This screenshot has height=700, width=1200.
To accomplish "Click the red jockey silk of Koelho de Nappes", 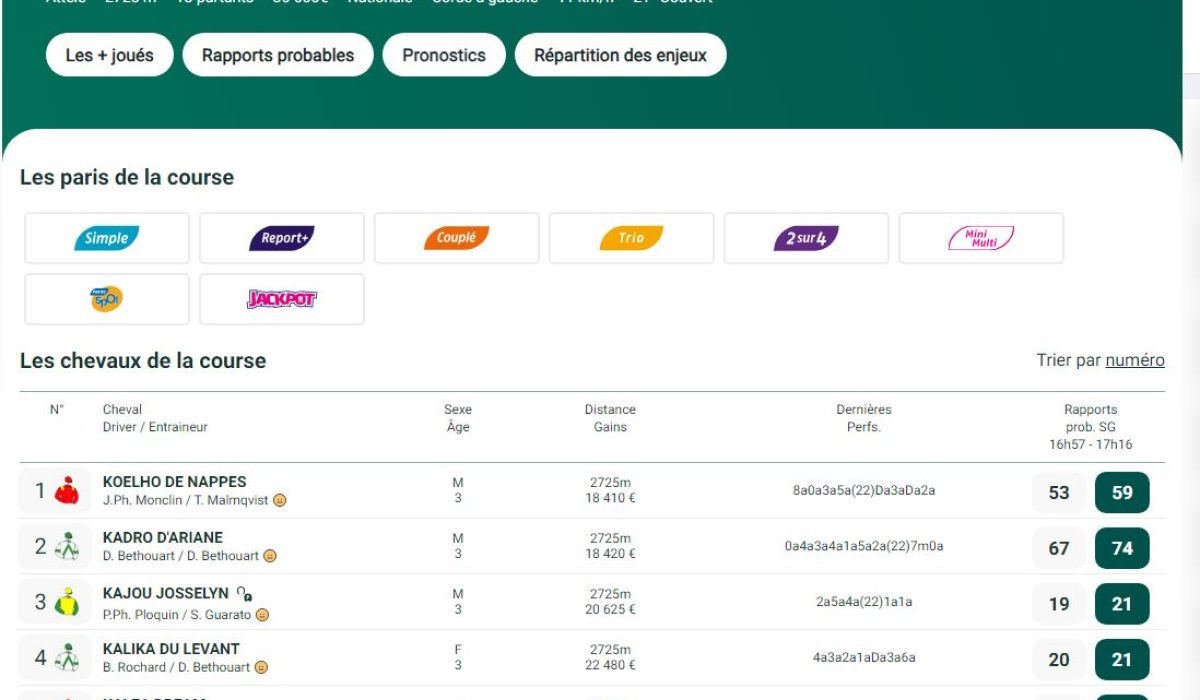I will 67,491.
